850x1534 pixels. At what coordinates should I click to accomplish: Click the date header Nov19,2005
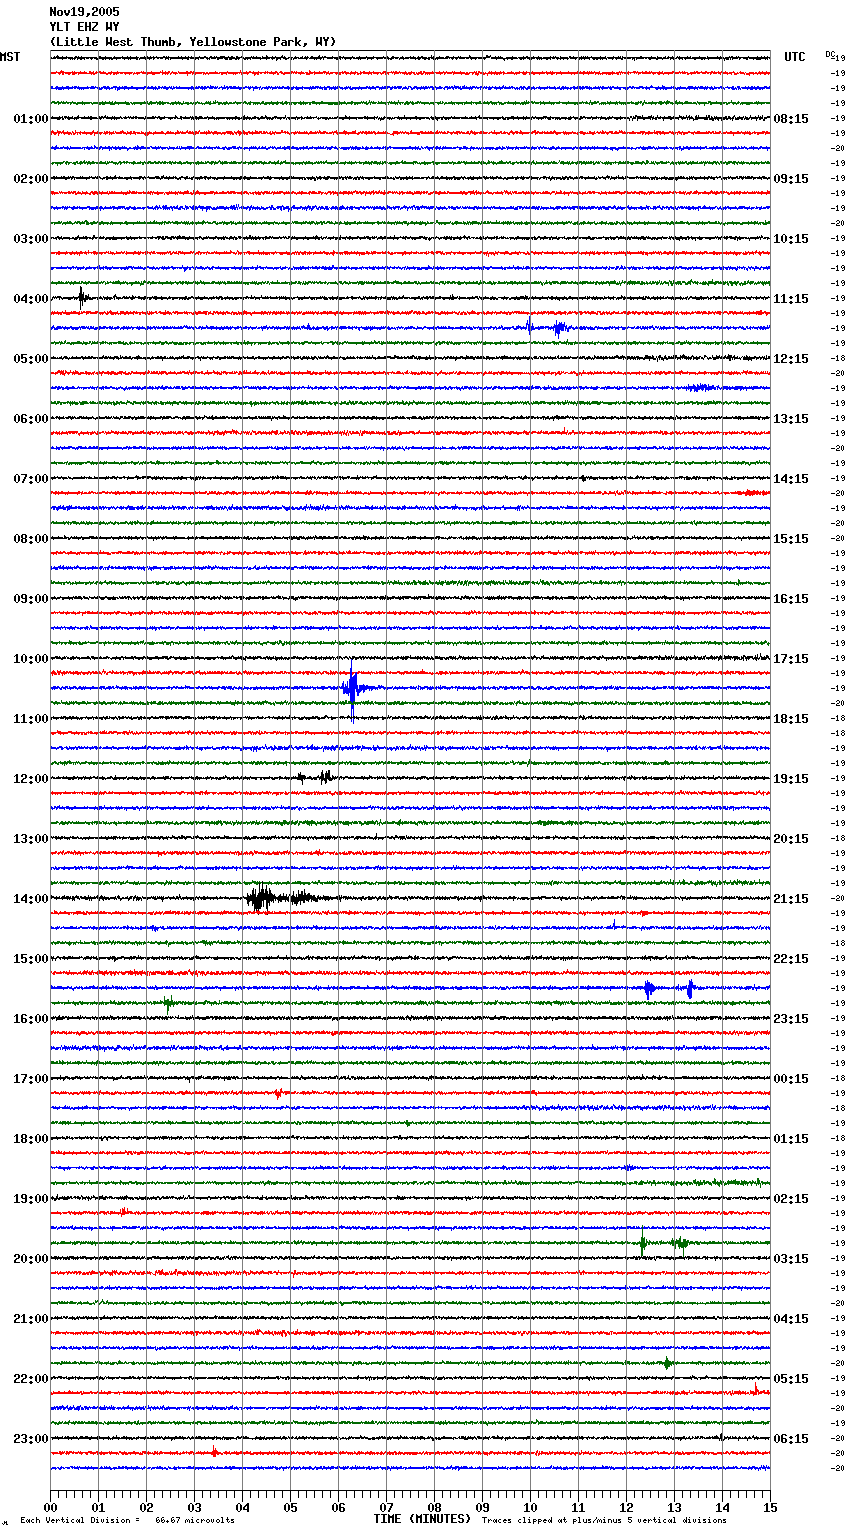84,12
